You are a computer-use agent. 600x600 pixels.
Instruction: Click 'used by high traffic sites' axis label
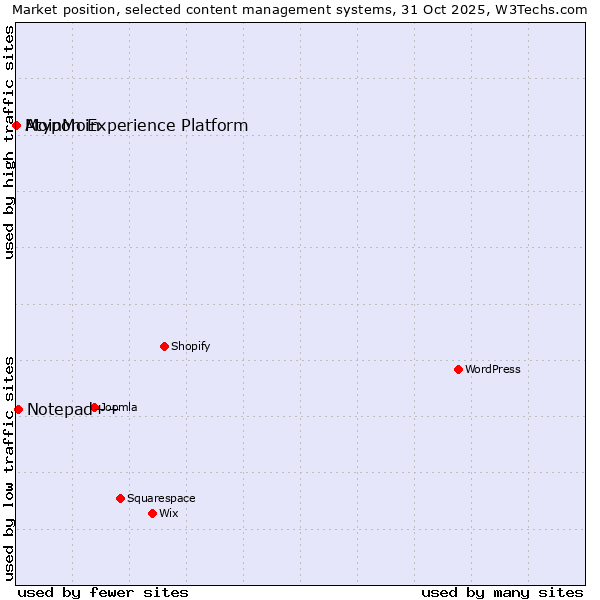click(9, 142)
